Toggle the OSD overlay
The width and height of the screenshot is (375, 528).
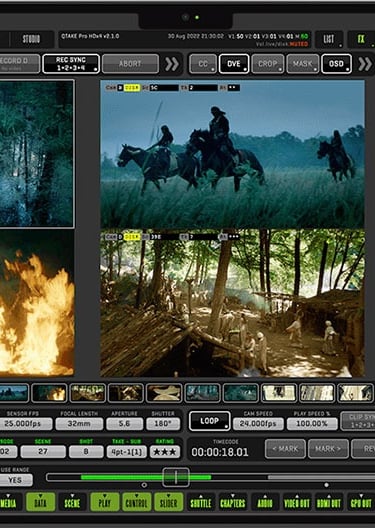(x=336, y=64)
